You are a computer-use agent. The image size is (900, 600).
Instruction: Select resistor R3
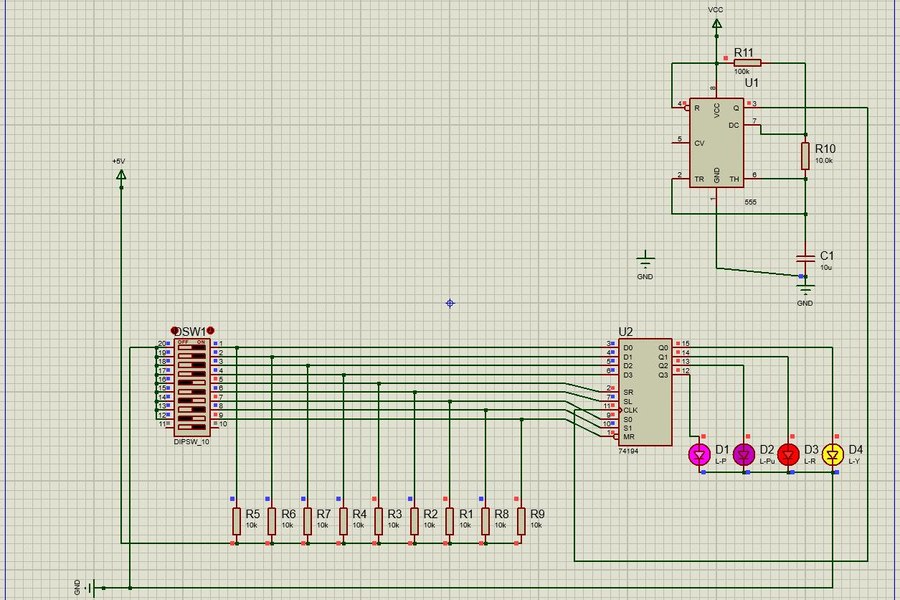[379, 521]
